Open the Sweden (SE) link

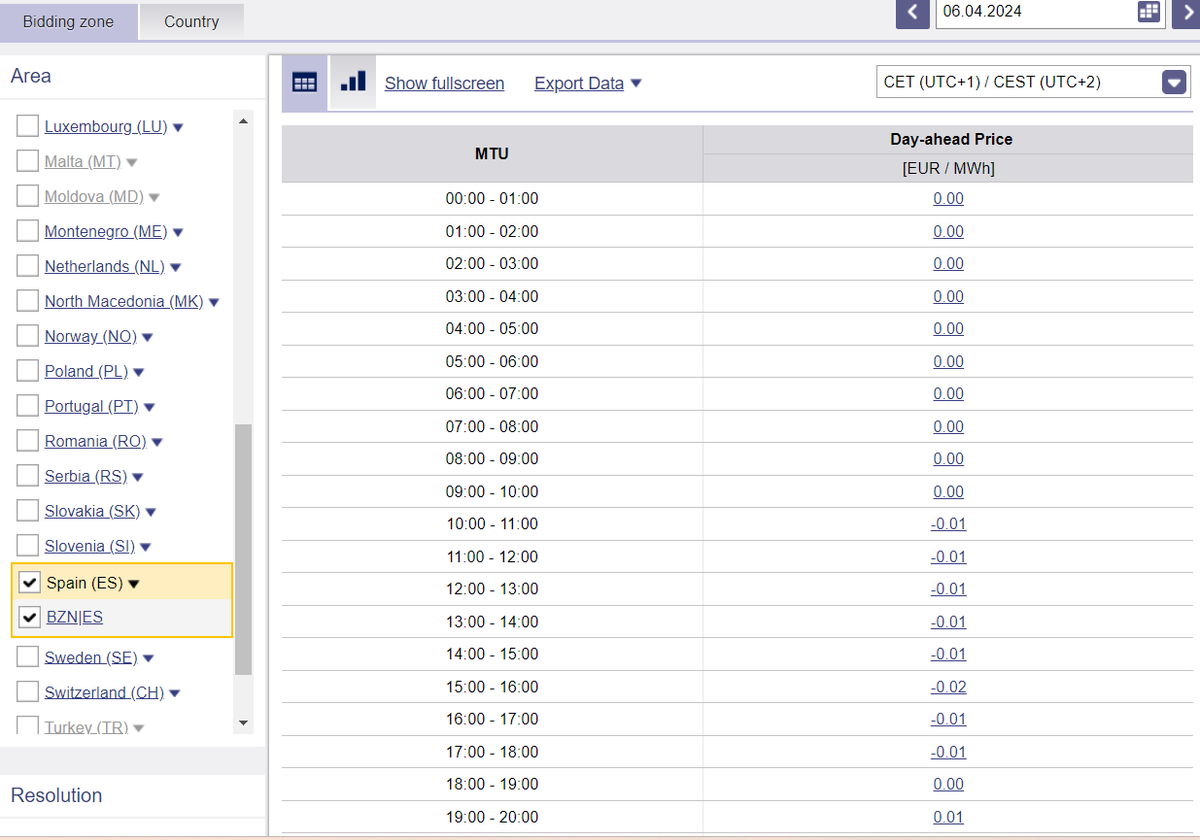pos(91,657)
